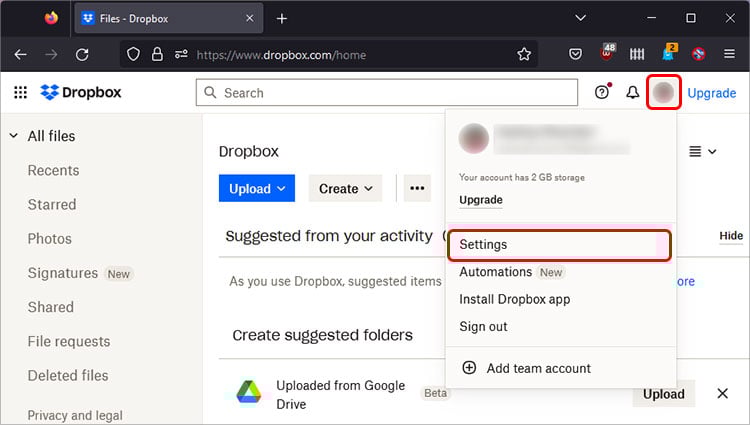
Task: Select Add team account
Action: pyautogui.click(x=539, y=369)
